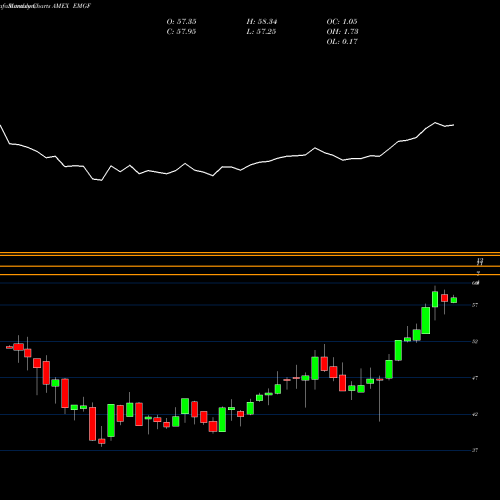500x500 pixels.
Task: Click the 42 price axis label
Action: [x=475, y=414]
